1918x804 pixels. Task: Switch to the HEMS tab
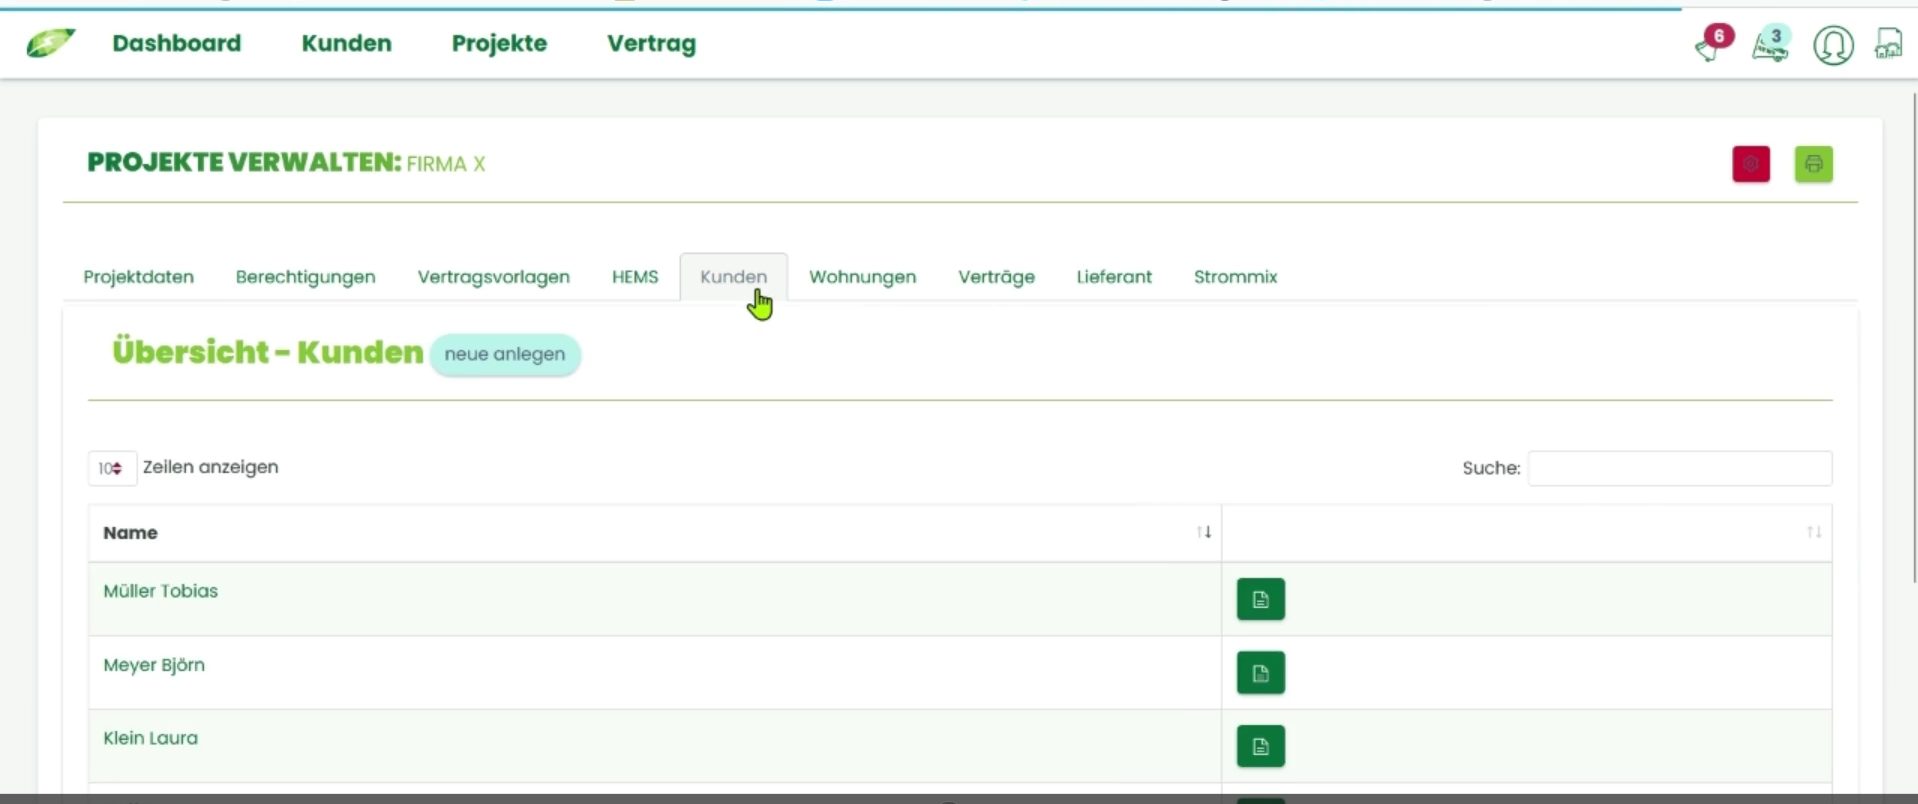(635, 277)
